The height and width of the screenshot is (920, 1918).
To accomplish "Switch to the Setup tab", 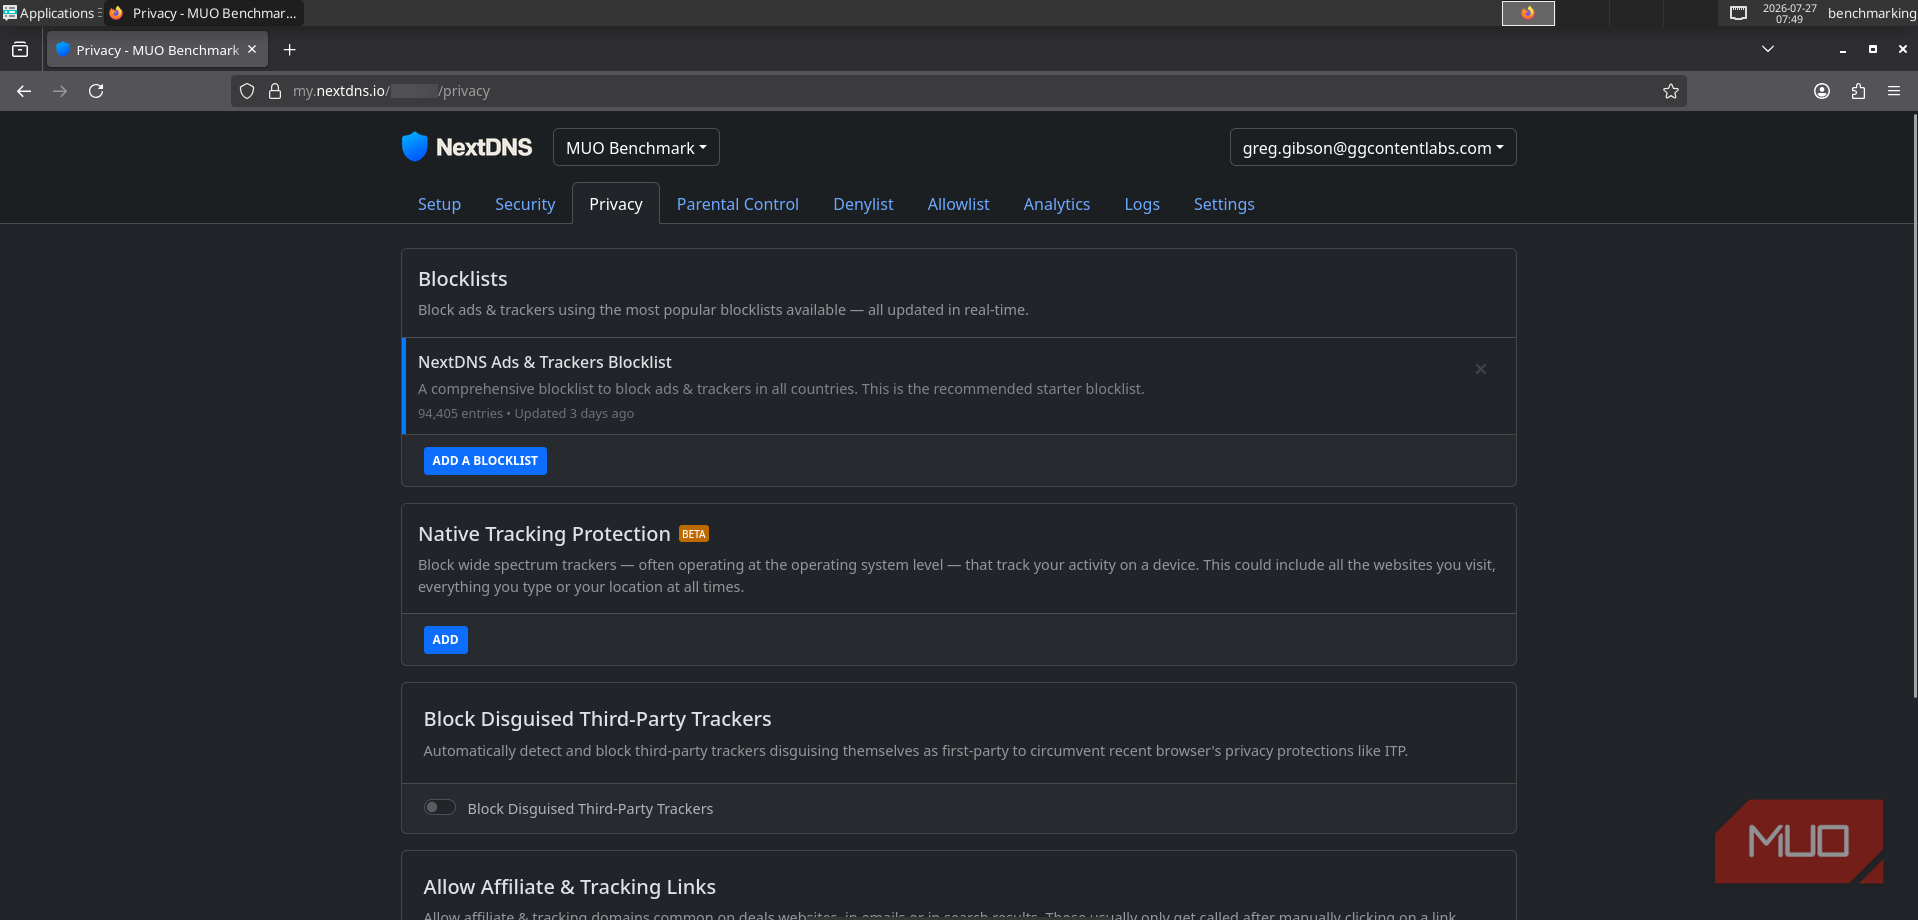I will (x=439, y=204).
